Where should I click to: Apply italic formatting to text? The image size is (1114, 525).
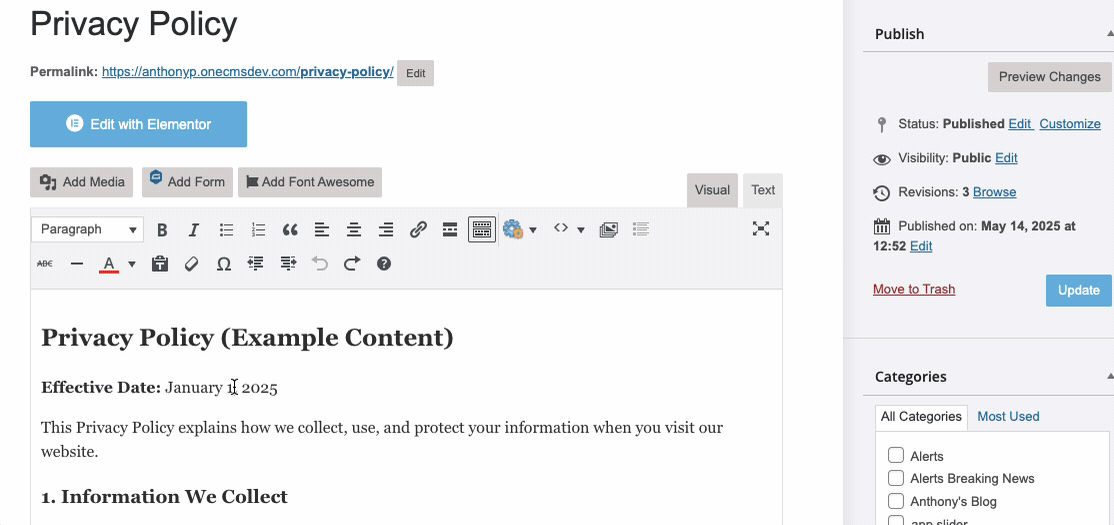click(194, 230)
